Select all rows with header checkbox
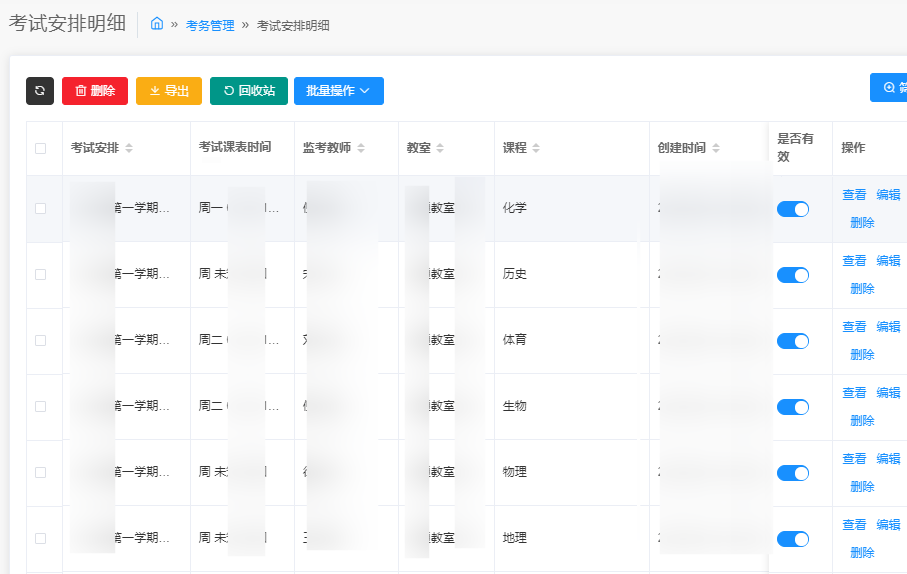This screenshot has height=574, width=907. pos(40,148)
